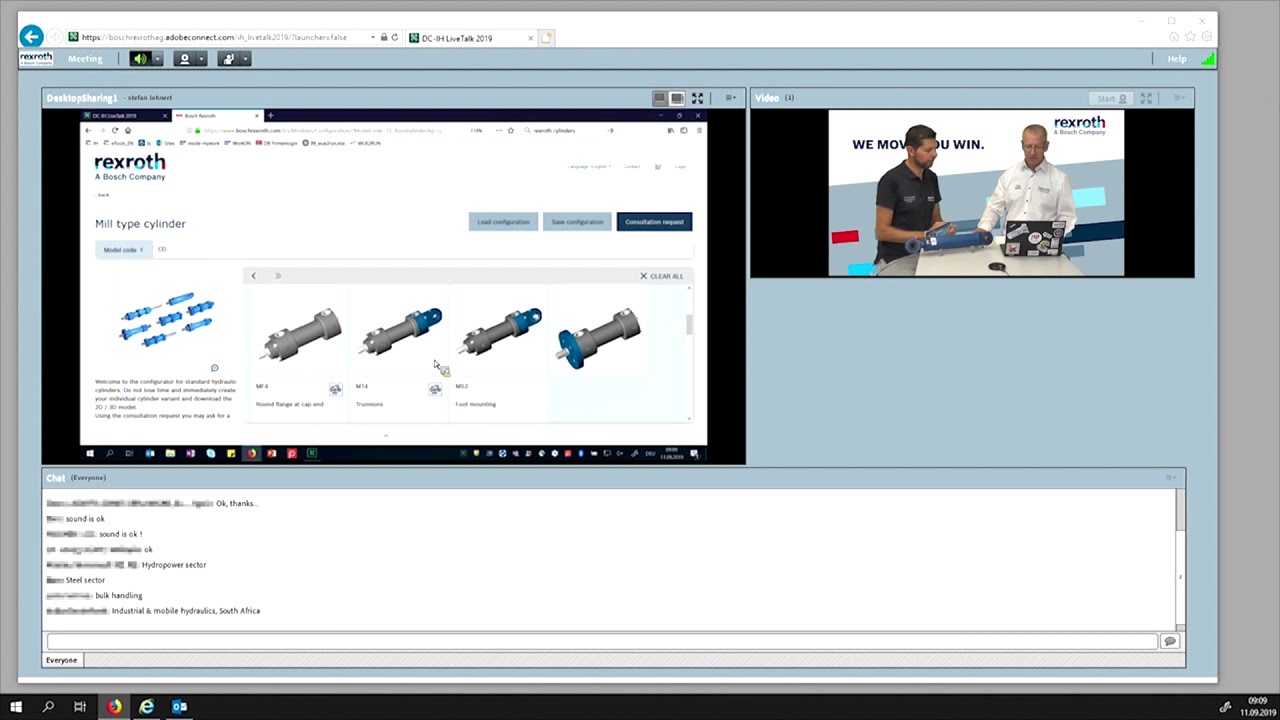1280x720 pixels.
Task: Select the shared browser's DC-IH LiveTalk tab
Action: 125,116
